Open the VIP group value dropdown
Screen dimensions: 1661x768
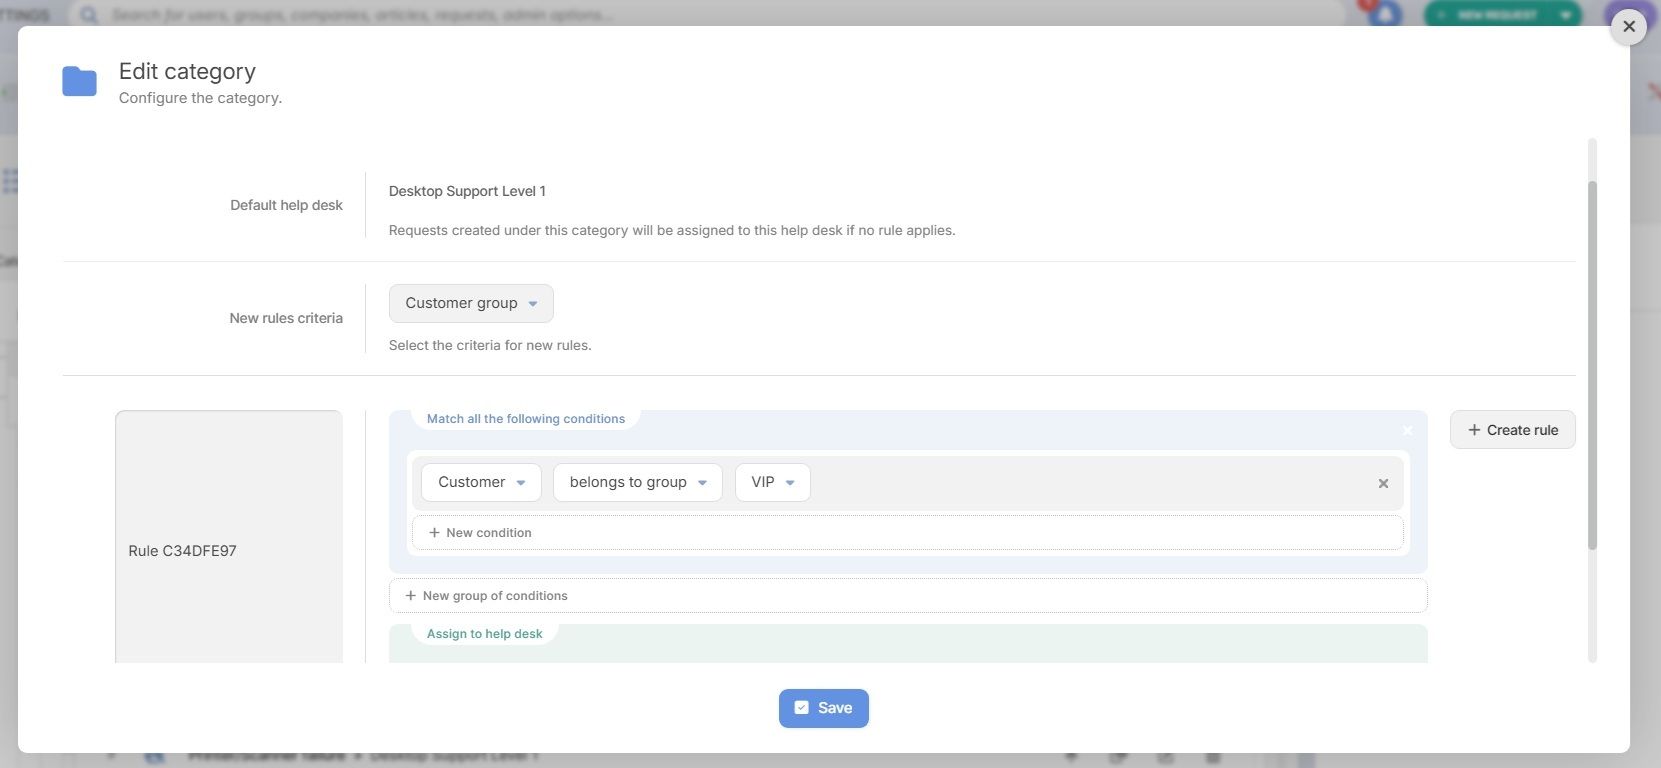click(x=772, y=482)
